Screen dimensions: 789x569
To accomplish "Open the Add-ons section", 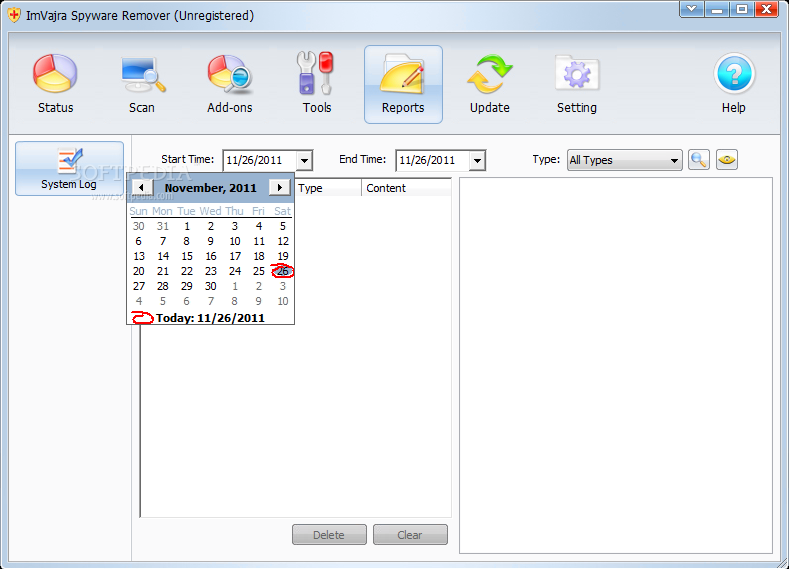I will [x=229, y=84].
